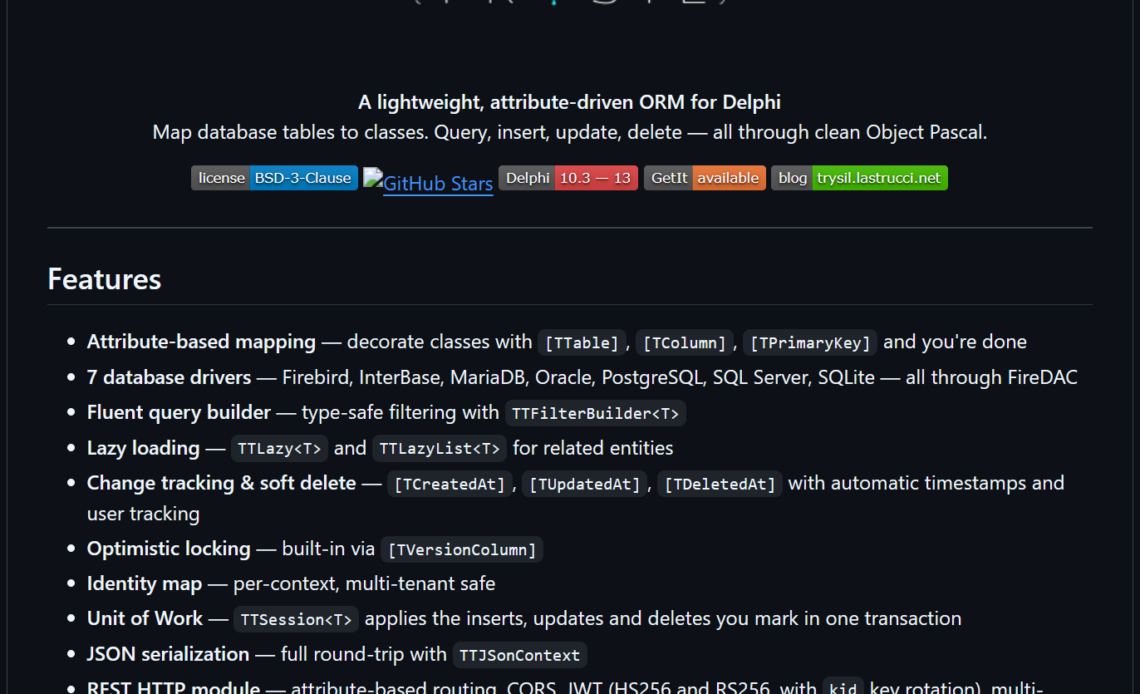This screenshot has width=1140, height=694.
Task: Click the 'JSON serialization' bold text
Action: click(168, 654)
